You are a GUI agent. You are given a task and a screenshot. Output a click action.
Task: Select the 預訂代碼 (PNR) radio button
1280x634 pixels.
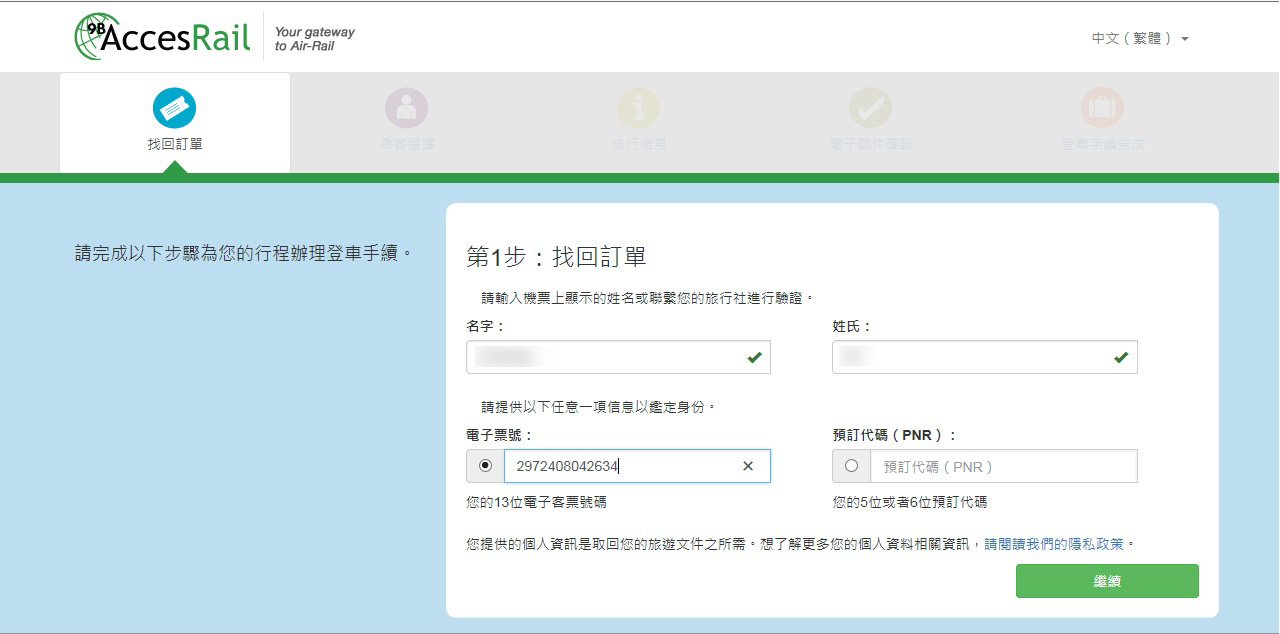[852, 466]
